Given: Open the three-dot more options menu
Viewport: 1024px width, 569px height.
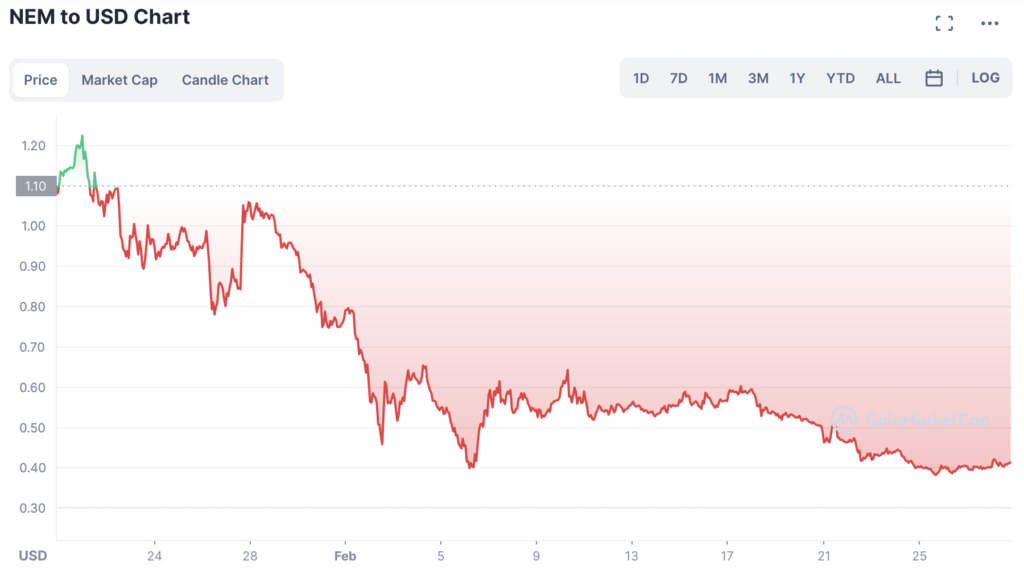Looking at the screenshot, I should click(990, 23).
